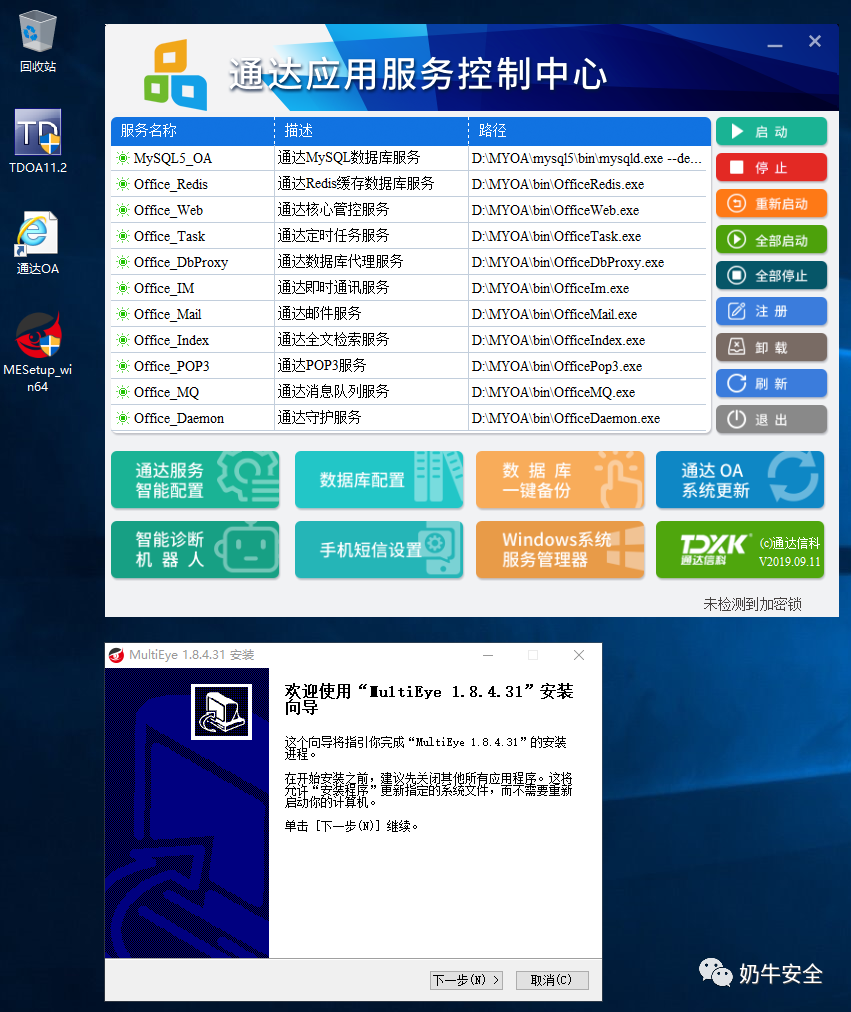Click 下一步(N) in the MultiEye installer

click(466, 980)
